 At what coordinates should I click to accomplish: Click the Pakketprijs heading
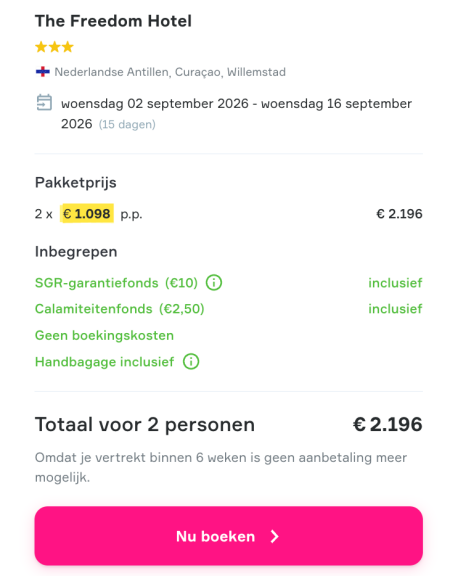(x=76, y=183)
